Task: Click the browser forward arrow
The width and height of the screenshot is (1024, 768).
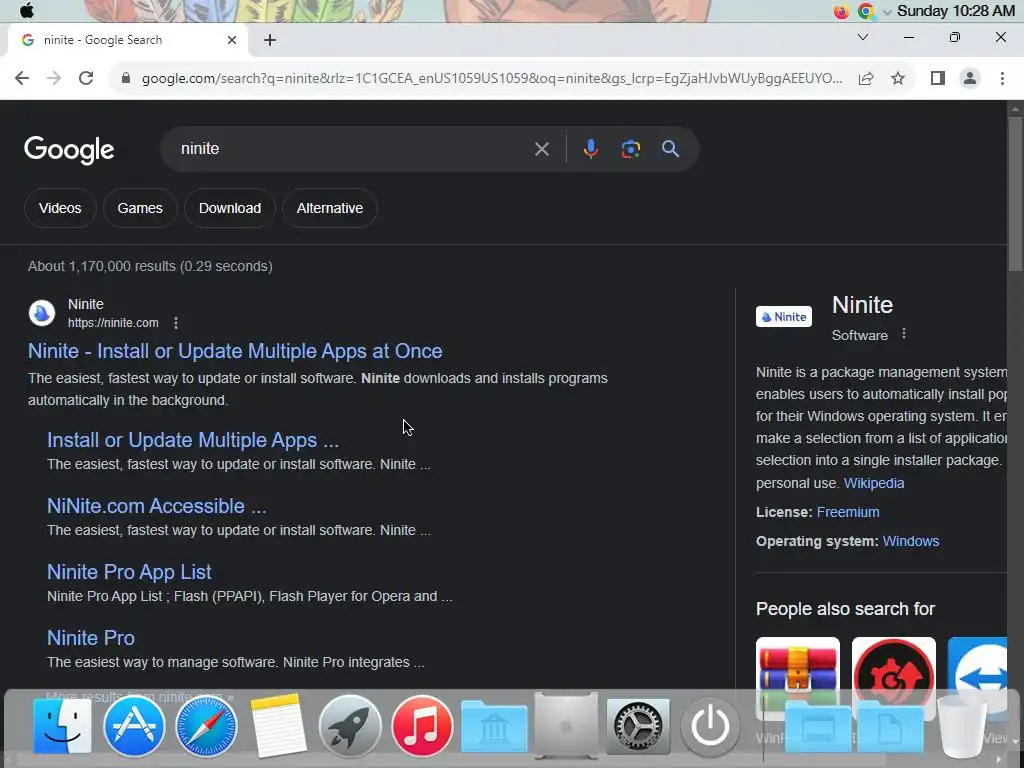Action: (54, 78)
